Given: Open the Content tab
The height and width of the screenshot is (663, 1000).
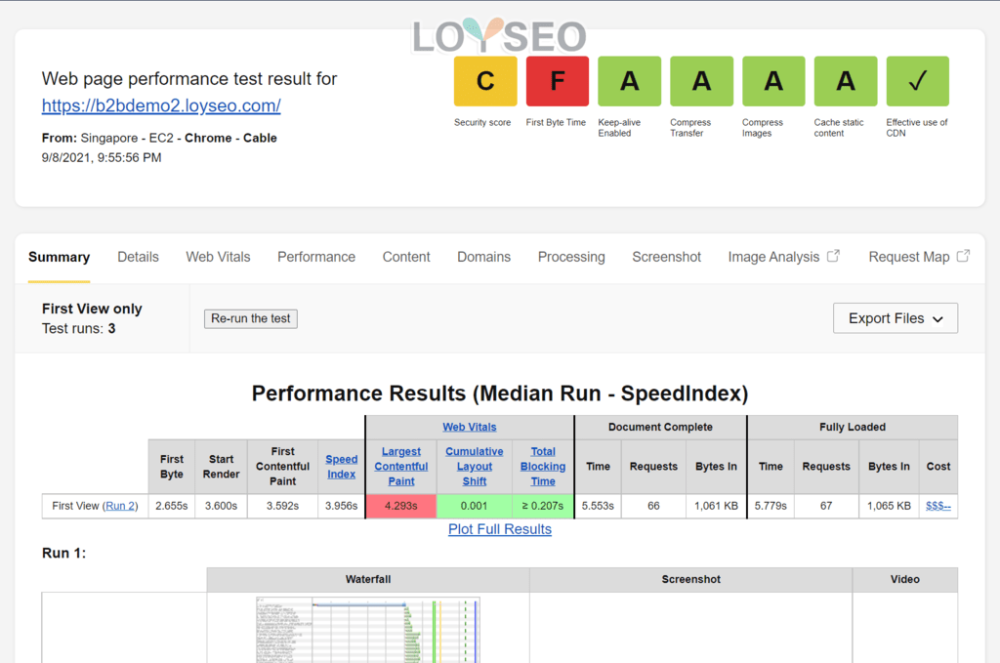Looking at the screenshot, I should (406, 257).
